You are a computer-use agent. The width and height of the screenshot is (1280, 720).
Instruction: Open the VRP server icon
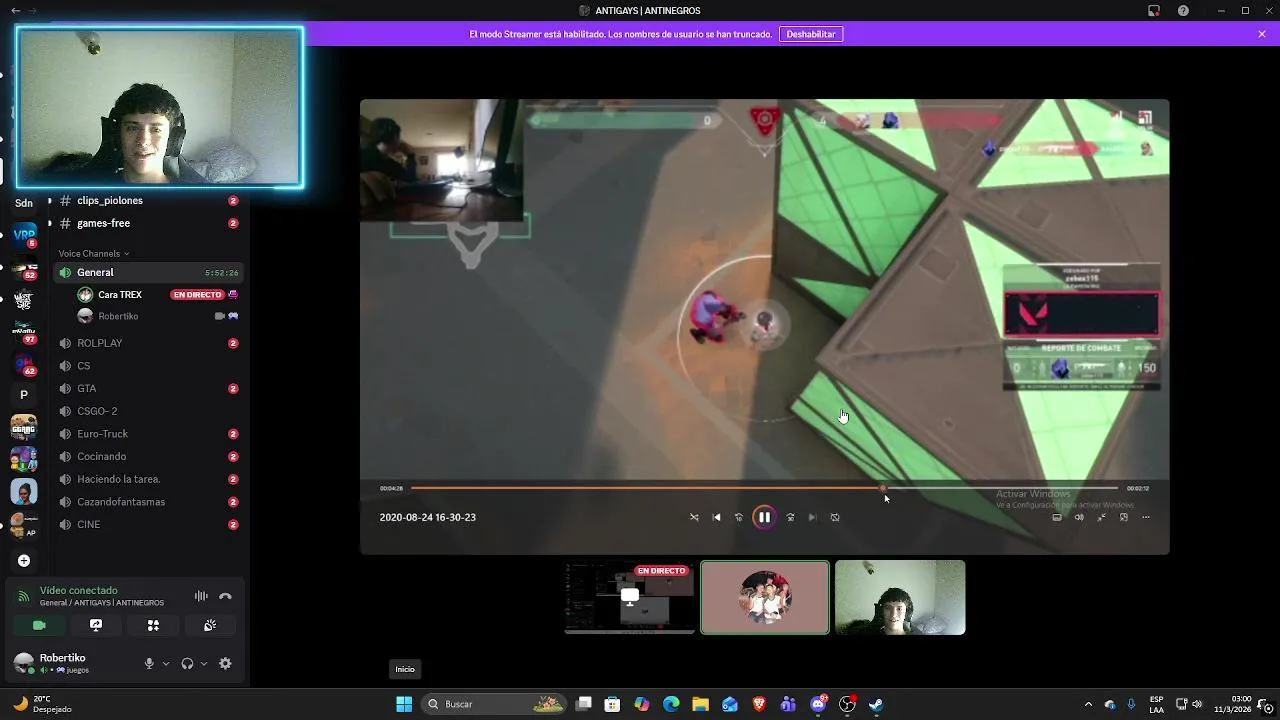point(24,236)
